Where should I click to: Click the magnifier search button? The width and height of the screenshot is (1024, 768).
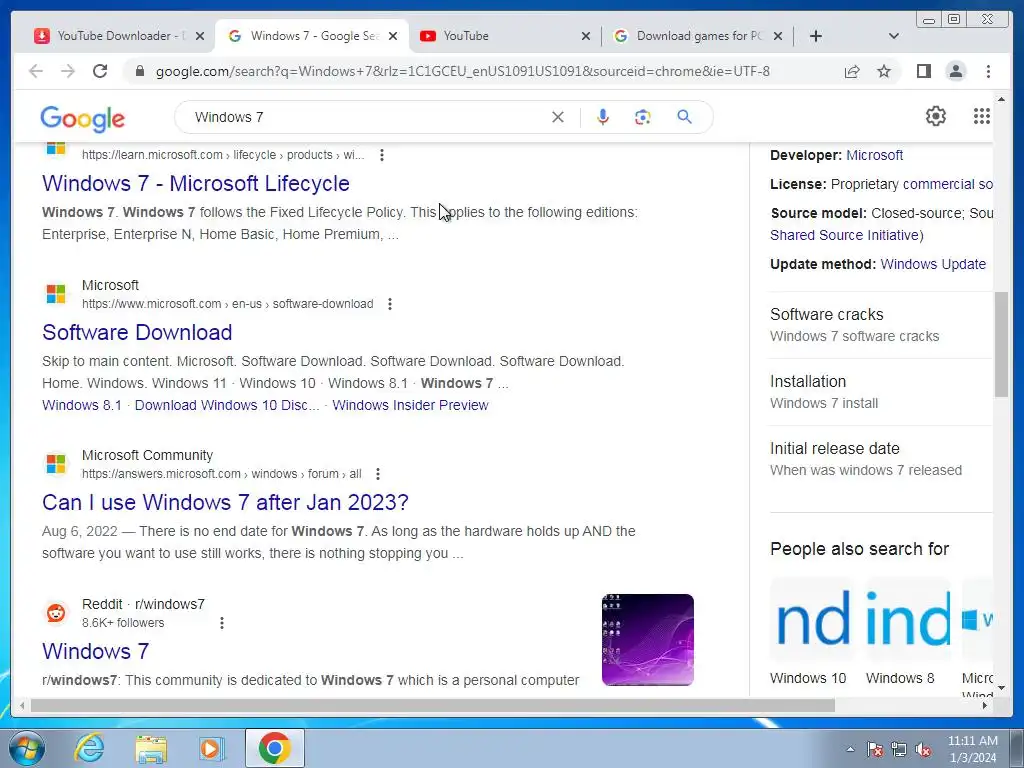pos(684,117)
